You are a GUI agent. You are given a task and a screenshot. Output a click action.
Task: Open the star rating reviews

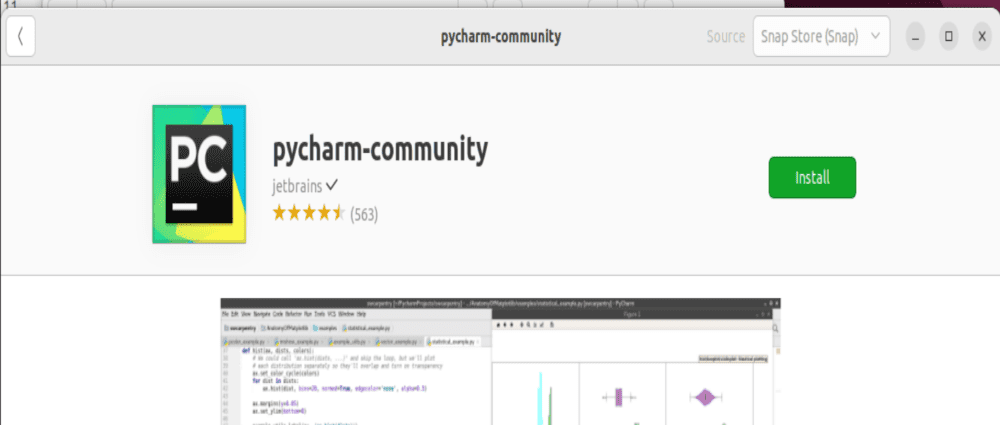(308, 213)
